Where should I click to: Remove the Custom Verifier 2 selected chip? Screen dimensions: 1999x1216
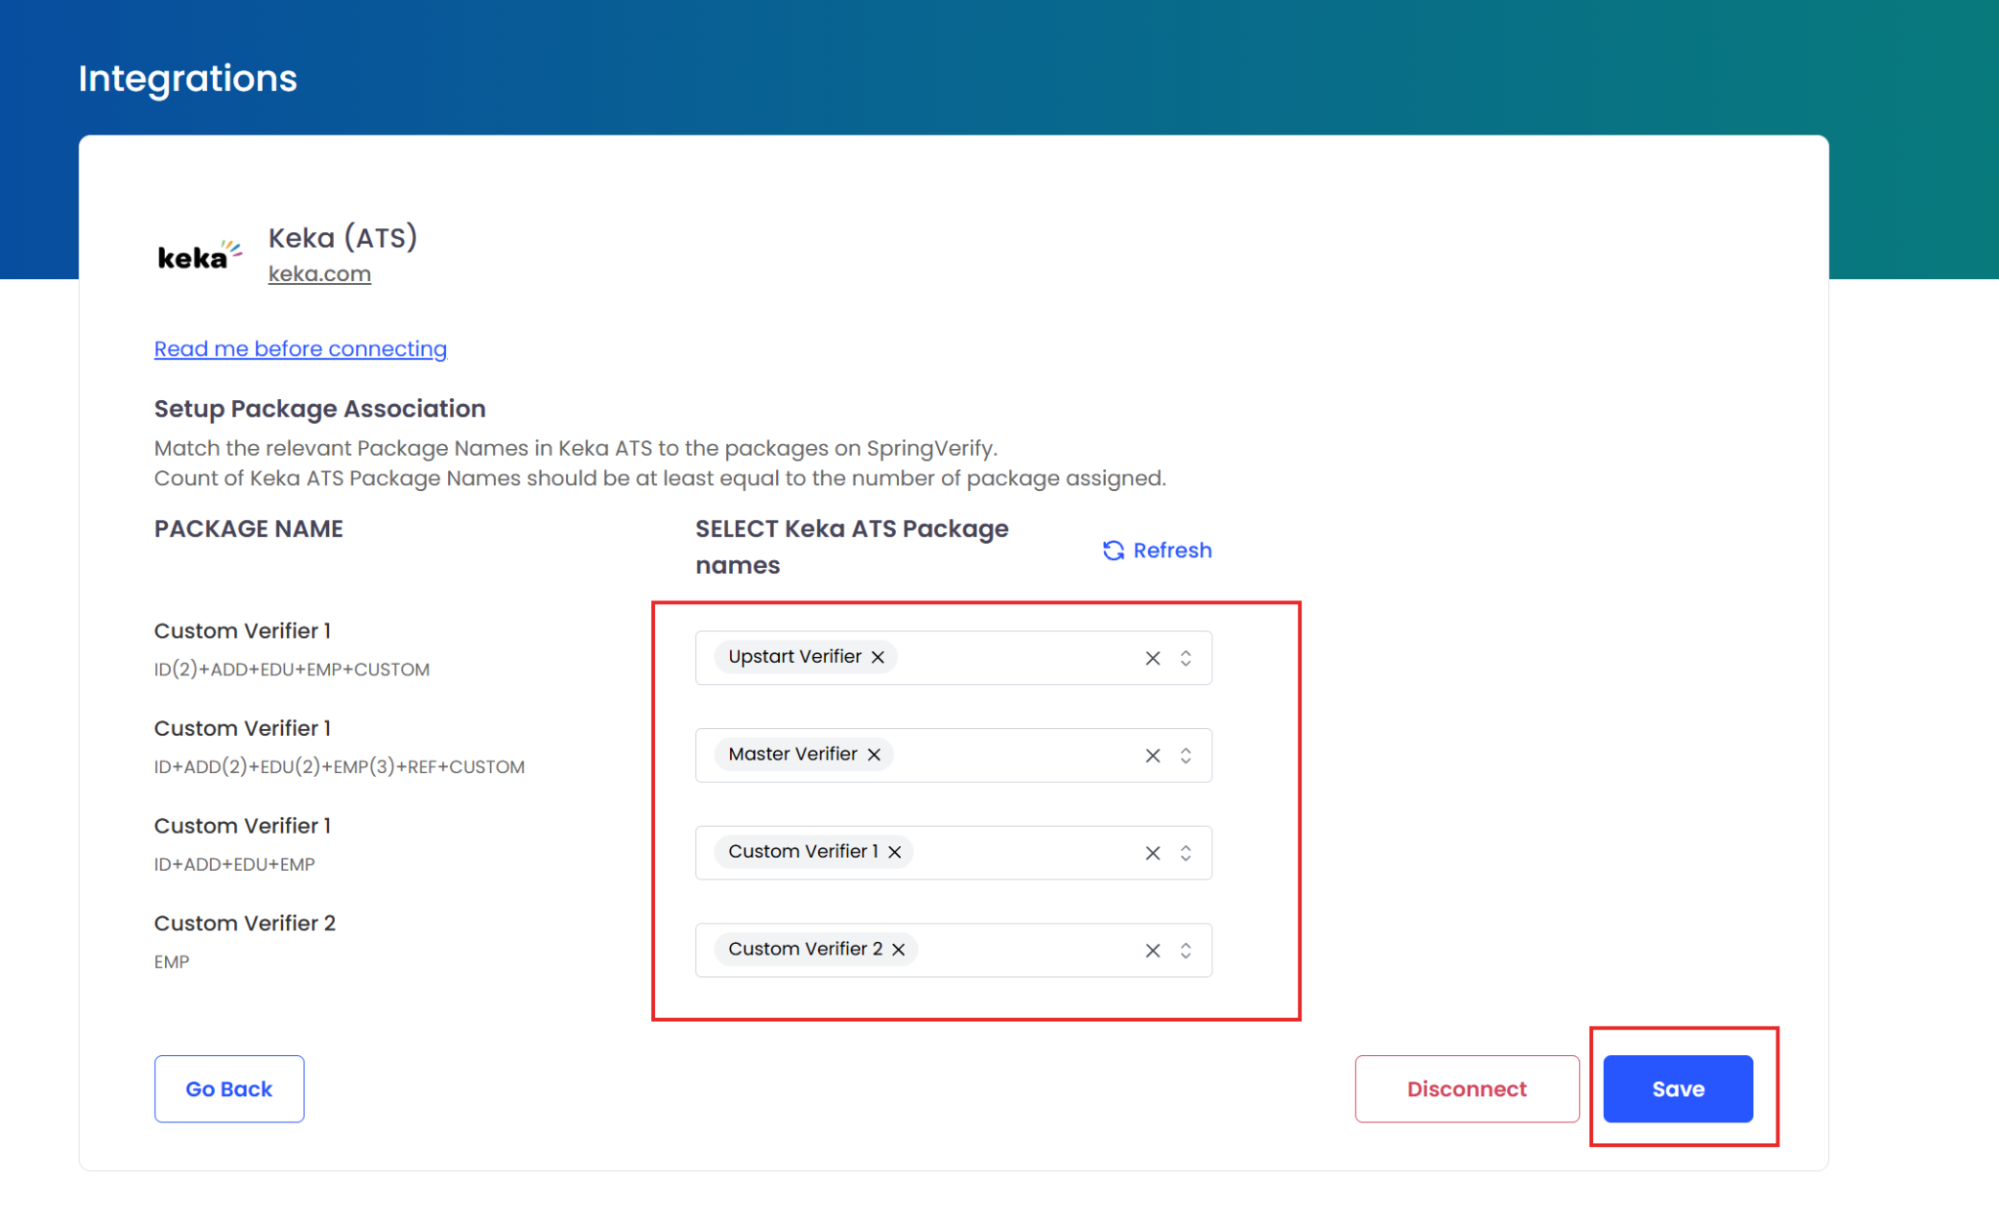(899, 950)
